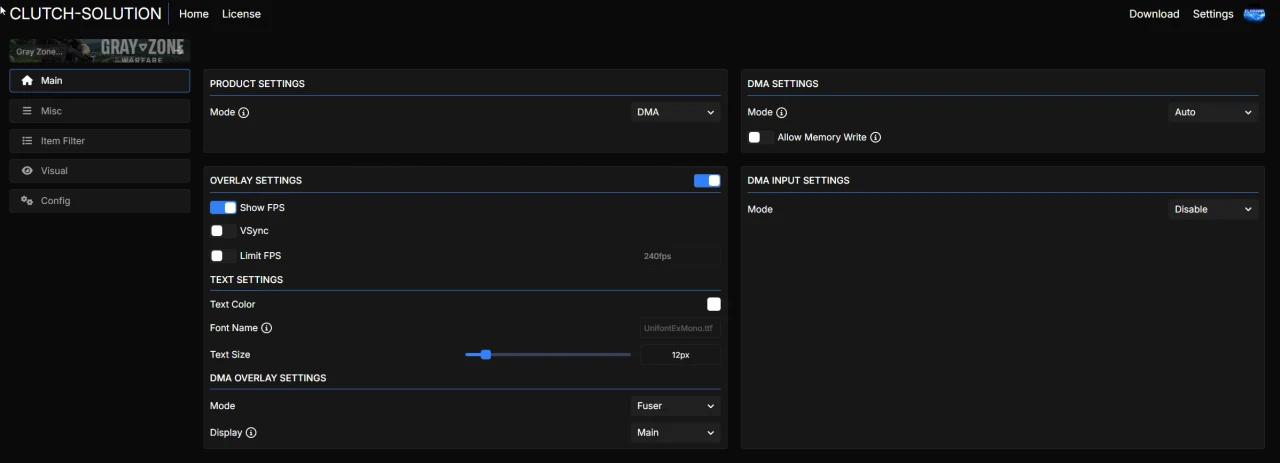Switch to the Main sidebar tab
This screenshot has width=1280, height=463.
click(100, 81)
